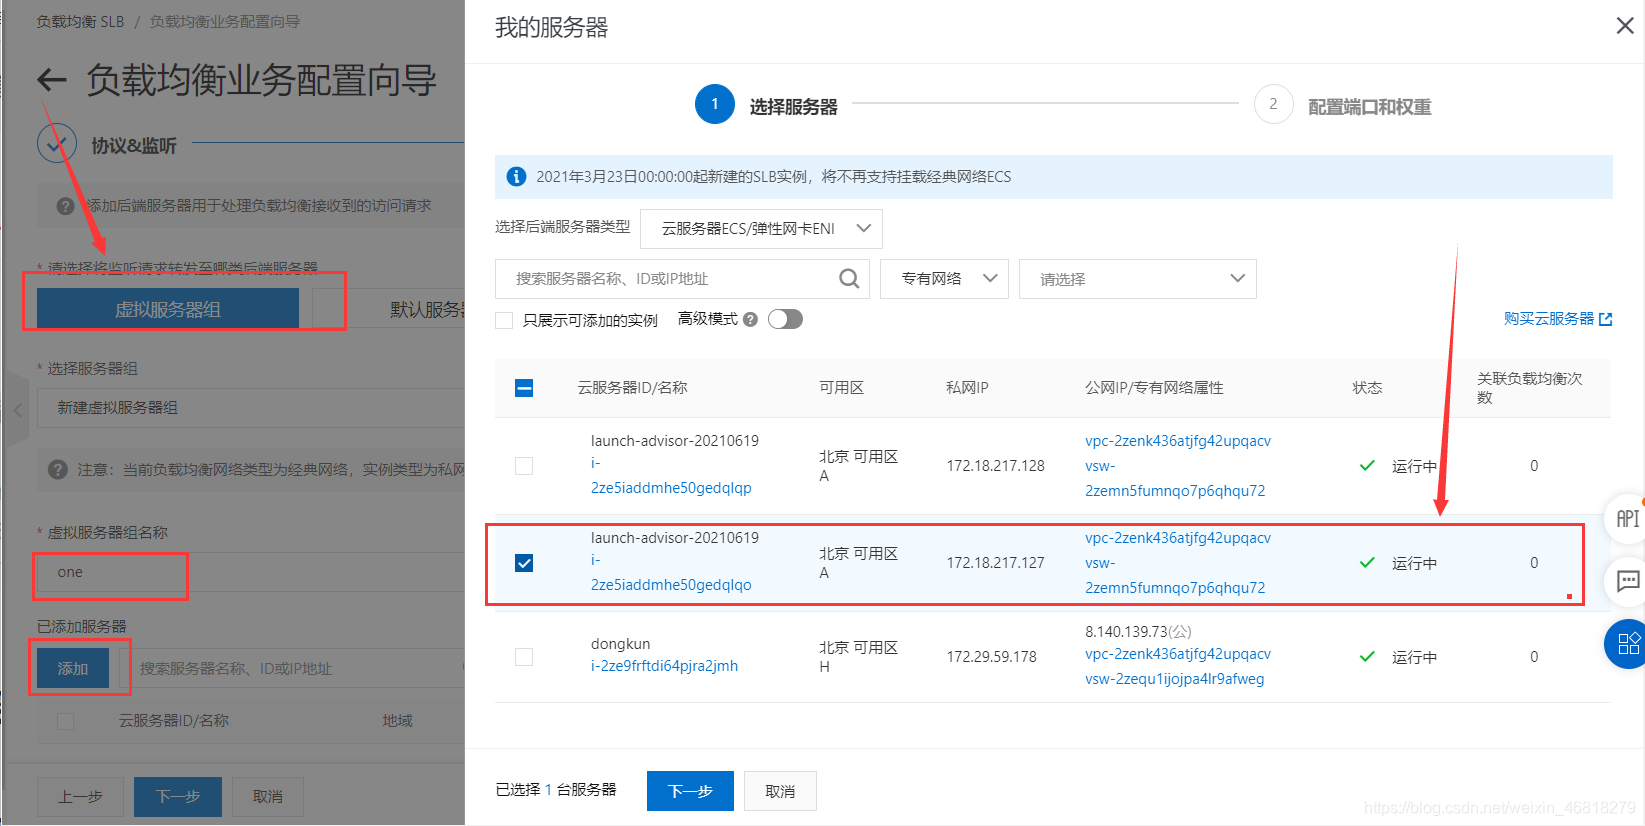This screenshot has width=1645, height=826.
Task: Click the external link icon beside 购买云服务器
Action: click(x=1606, y=319)
